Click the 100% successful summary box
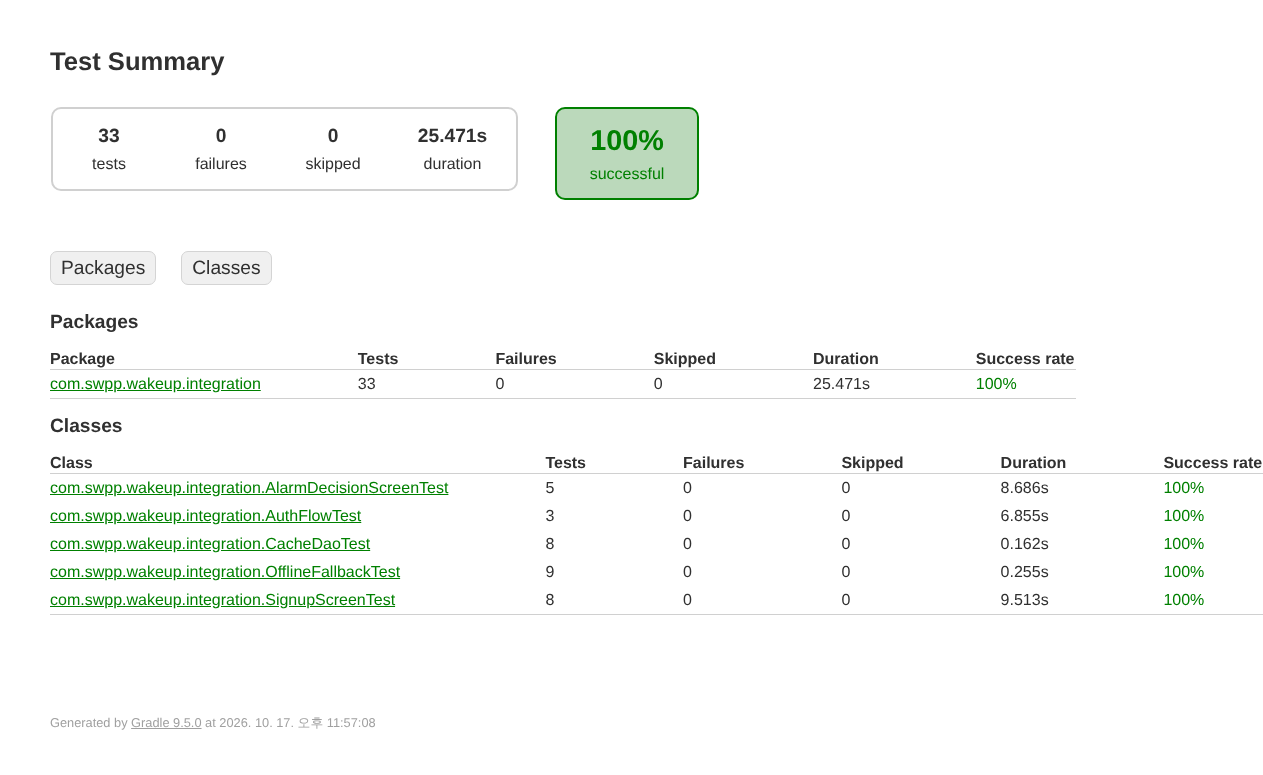Screen dimensions: 1263x775 point(627,153)
